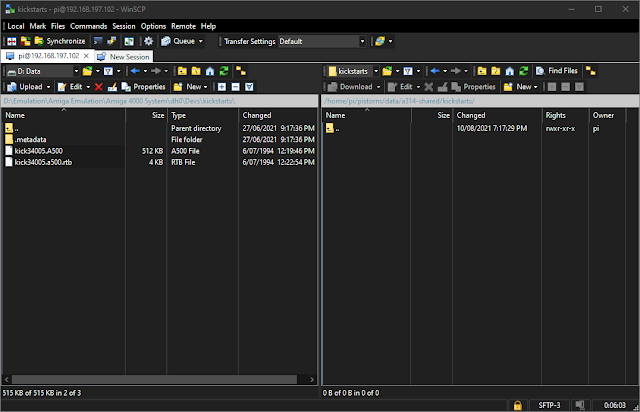Open the Commands menu
Viewport: 640px width, 412px height.
pyautogui.click(x=88, y=27)
